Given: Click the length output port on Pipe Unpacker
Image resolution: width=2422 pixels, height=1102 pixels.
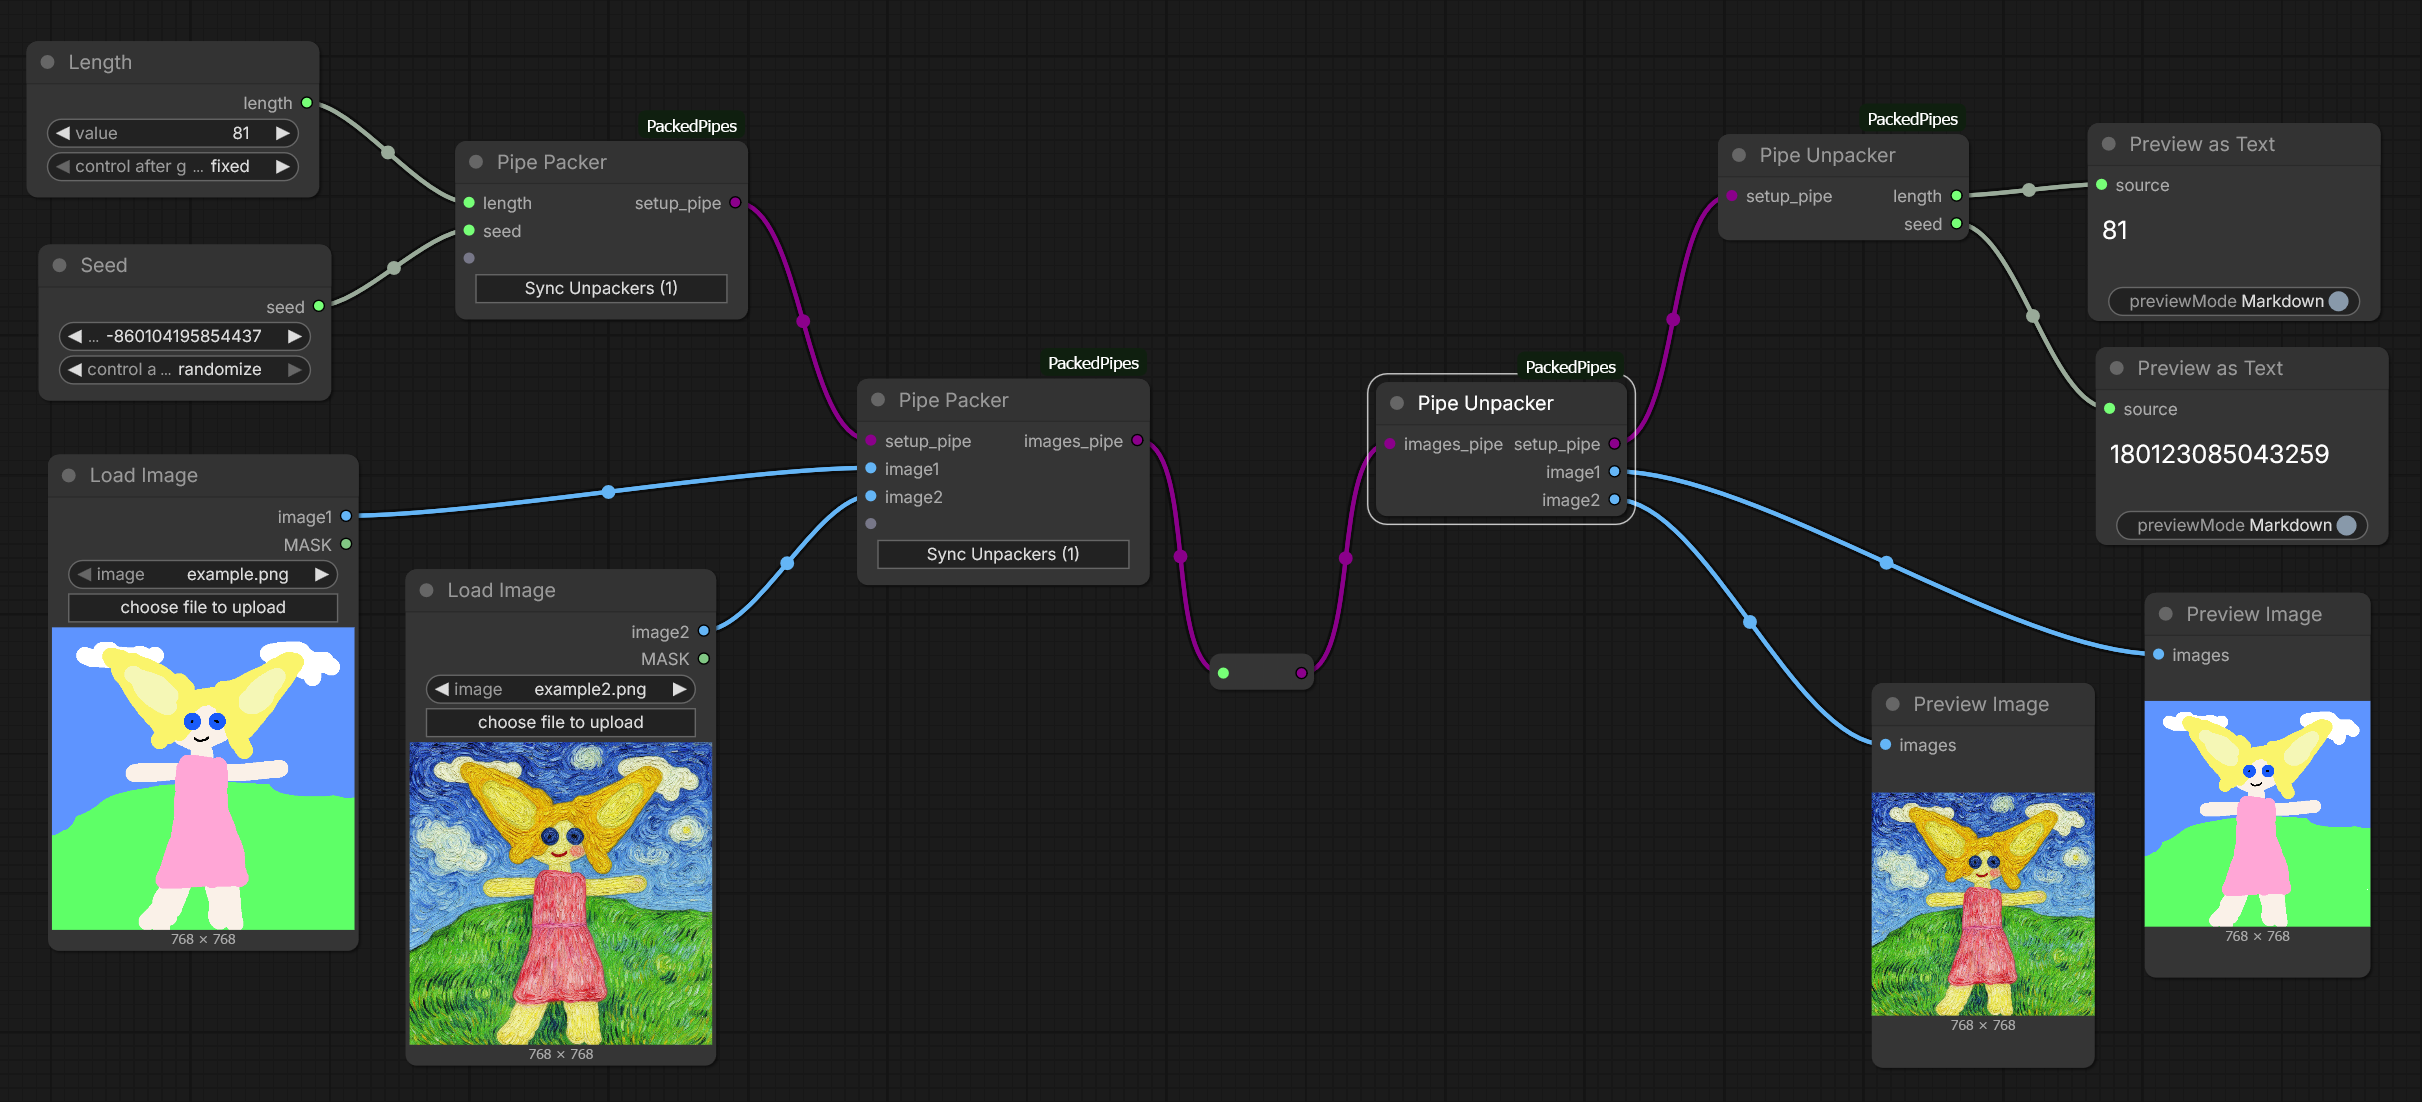Looking at the screenshot, I should [x=1956, y=196].
